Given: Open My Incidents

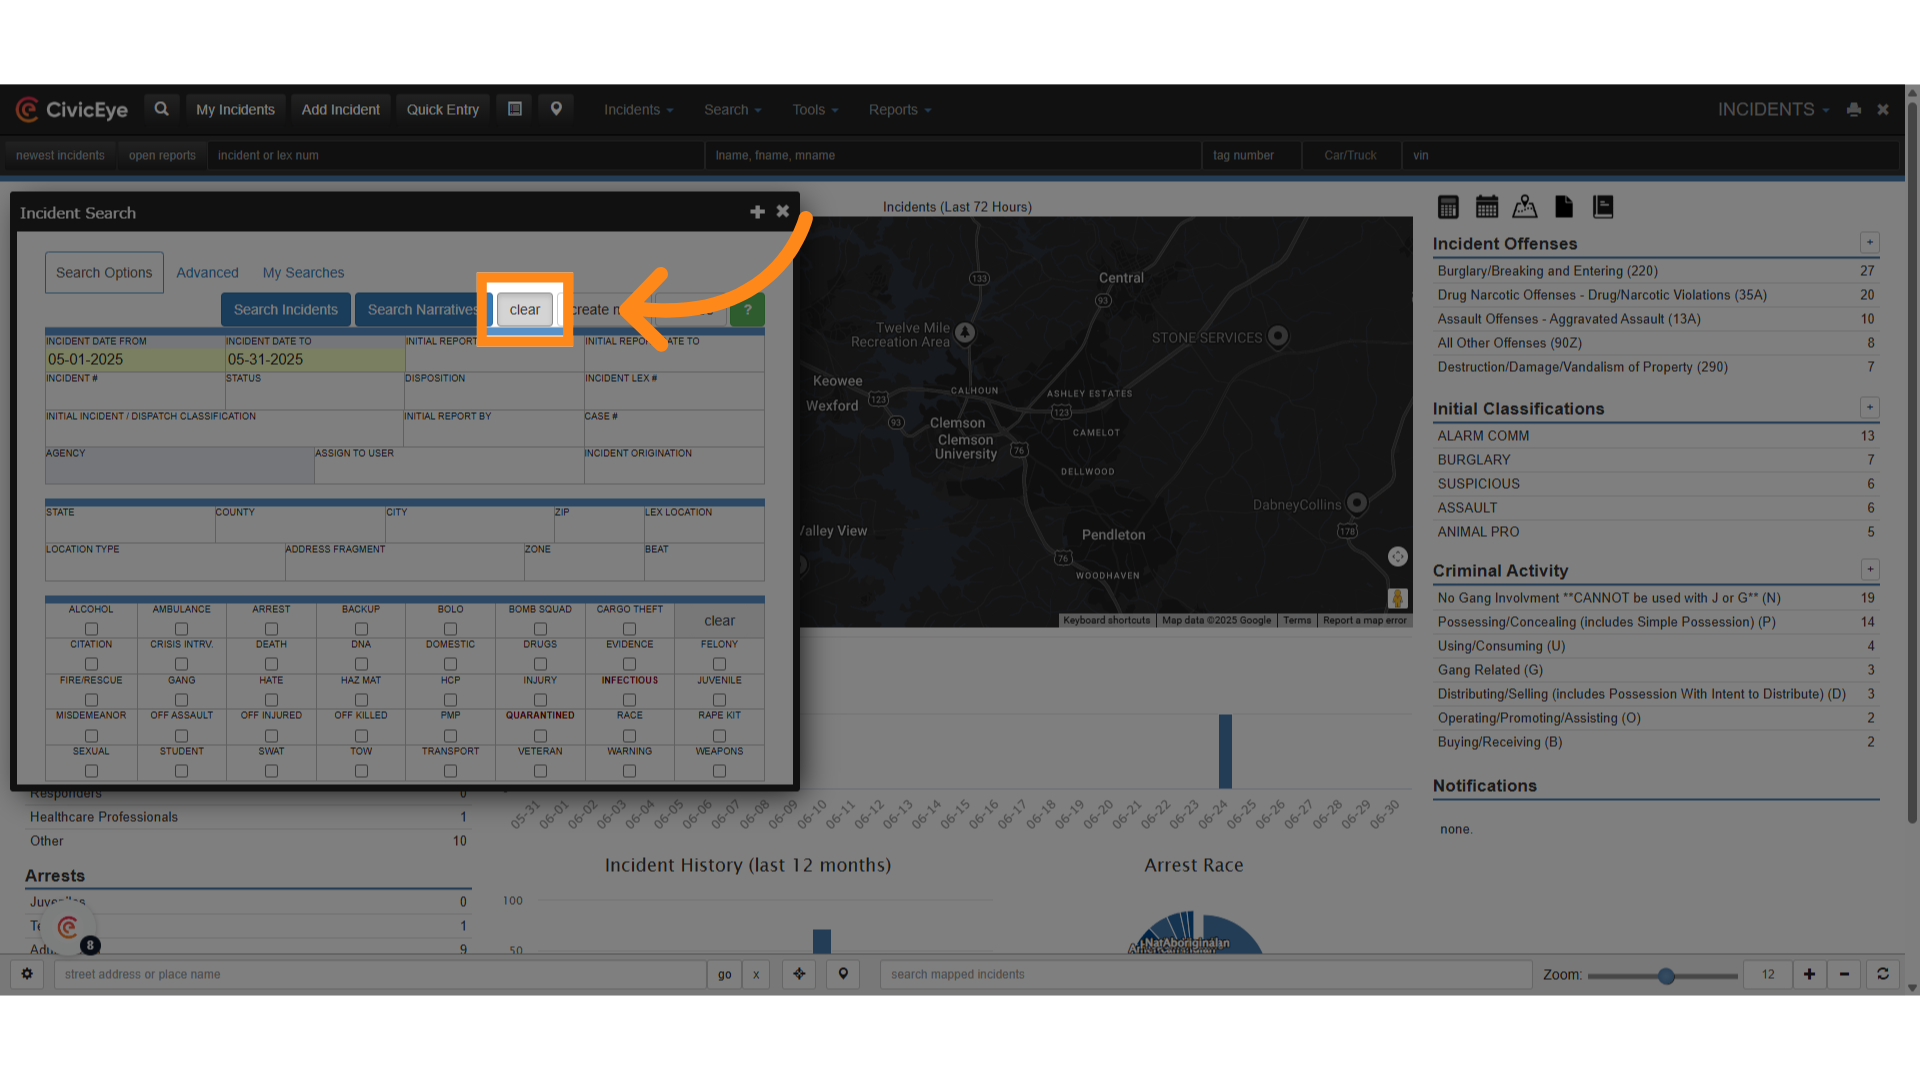Looking at the screenshot, I should click(235, 110).
